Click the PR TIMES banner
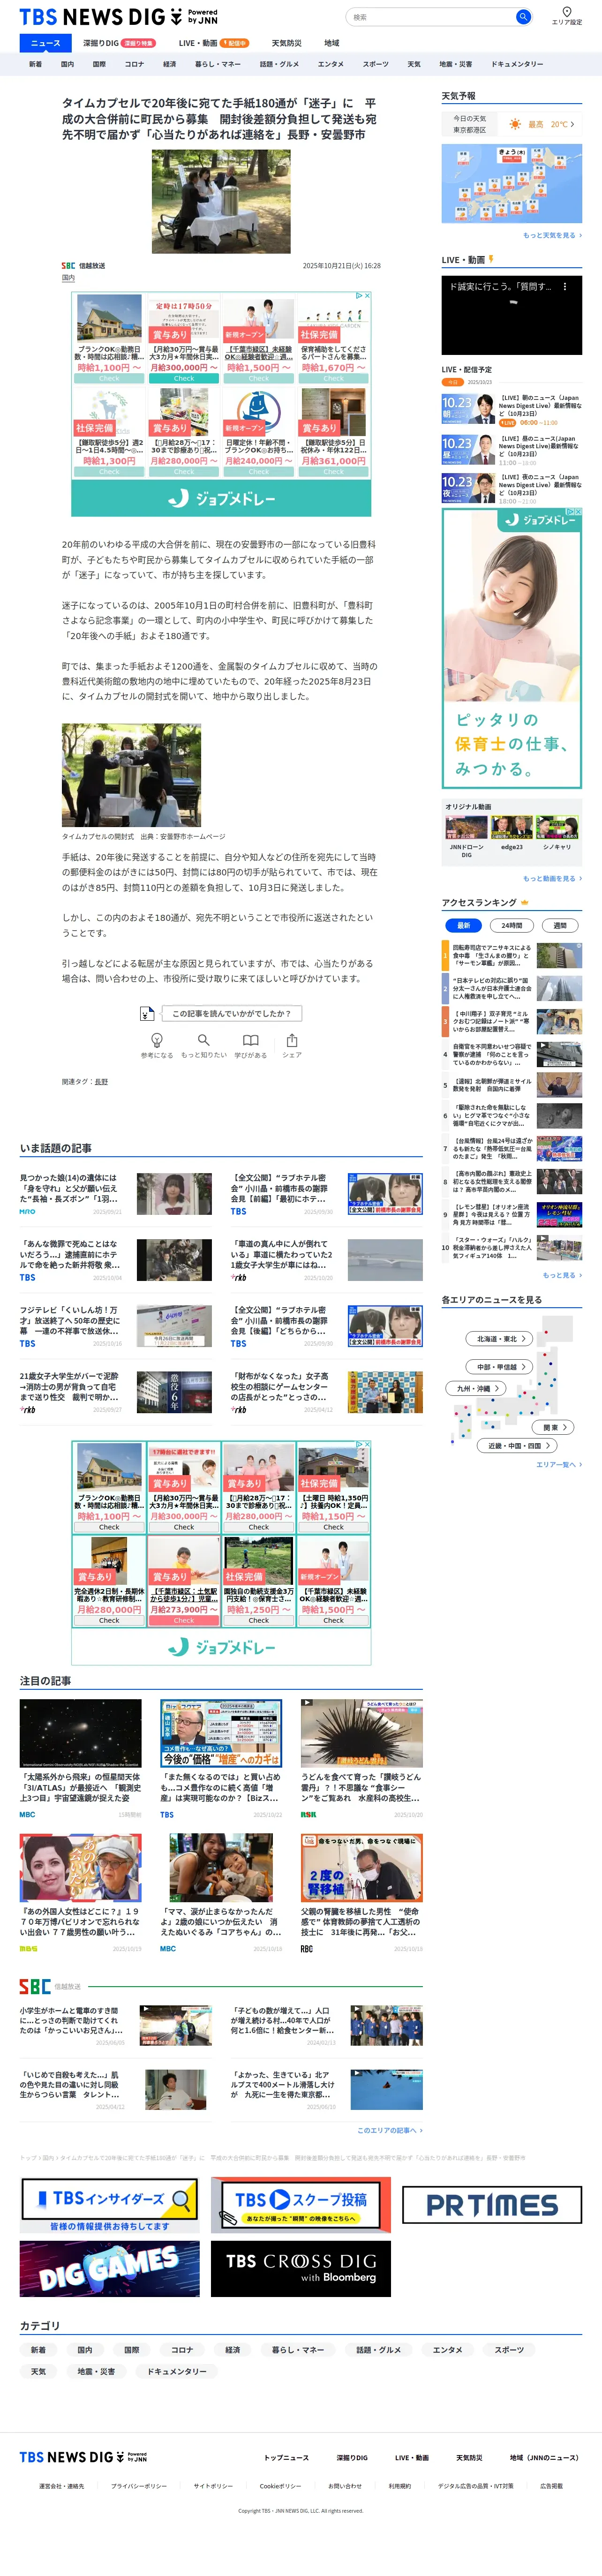The height and width of the screenshot is (2576, 602). [492, 2205]
